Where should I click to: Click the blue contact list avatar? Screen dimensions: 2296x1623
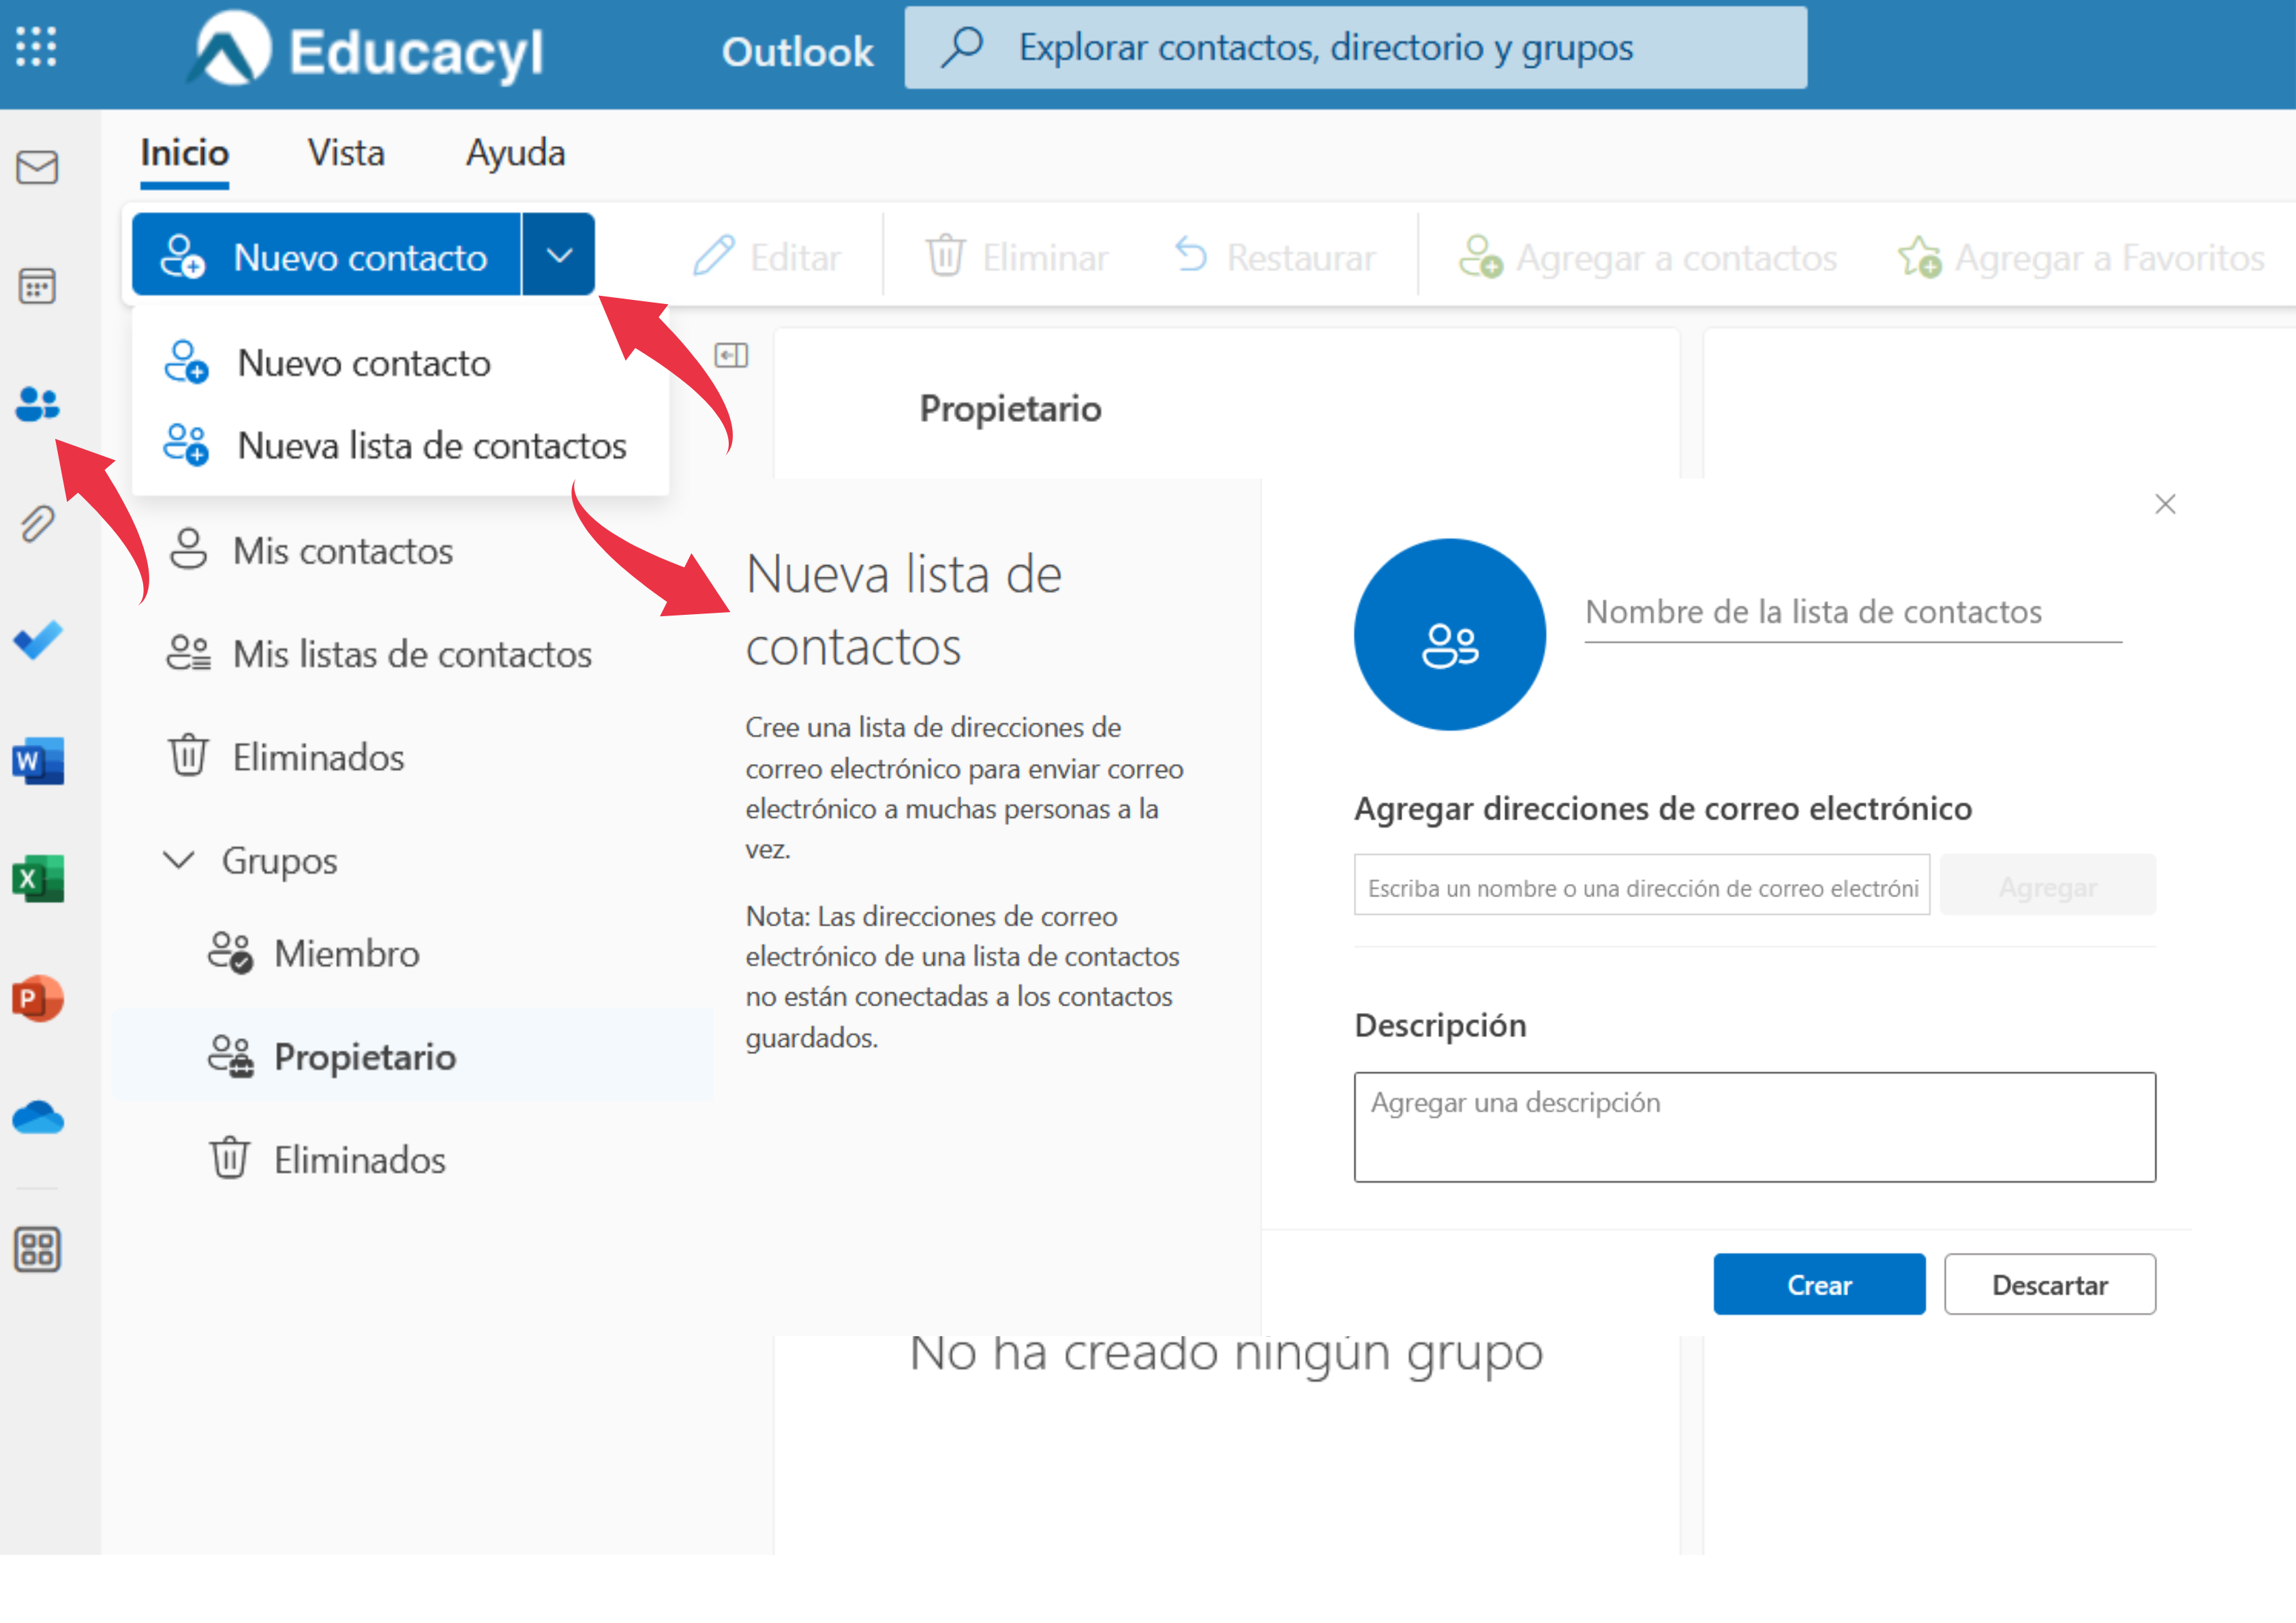coord(1449,635)
